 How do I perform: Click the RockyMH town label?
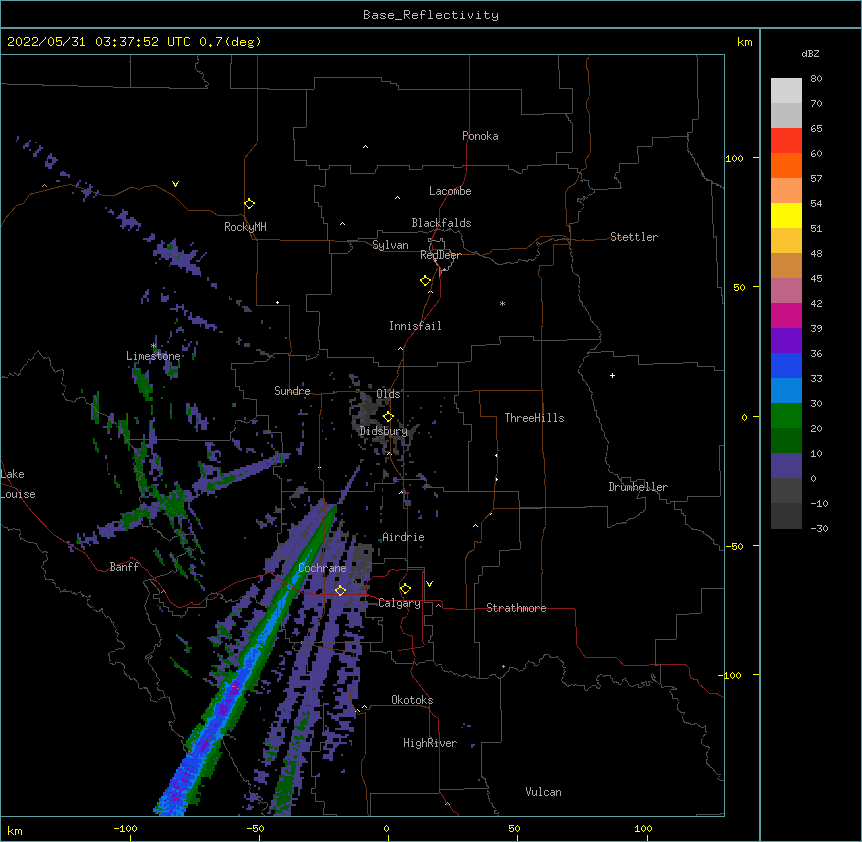coord(245,227)
